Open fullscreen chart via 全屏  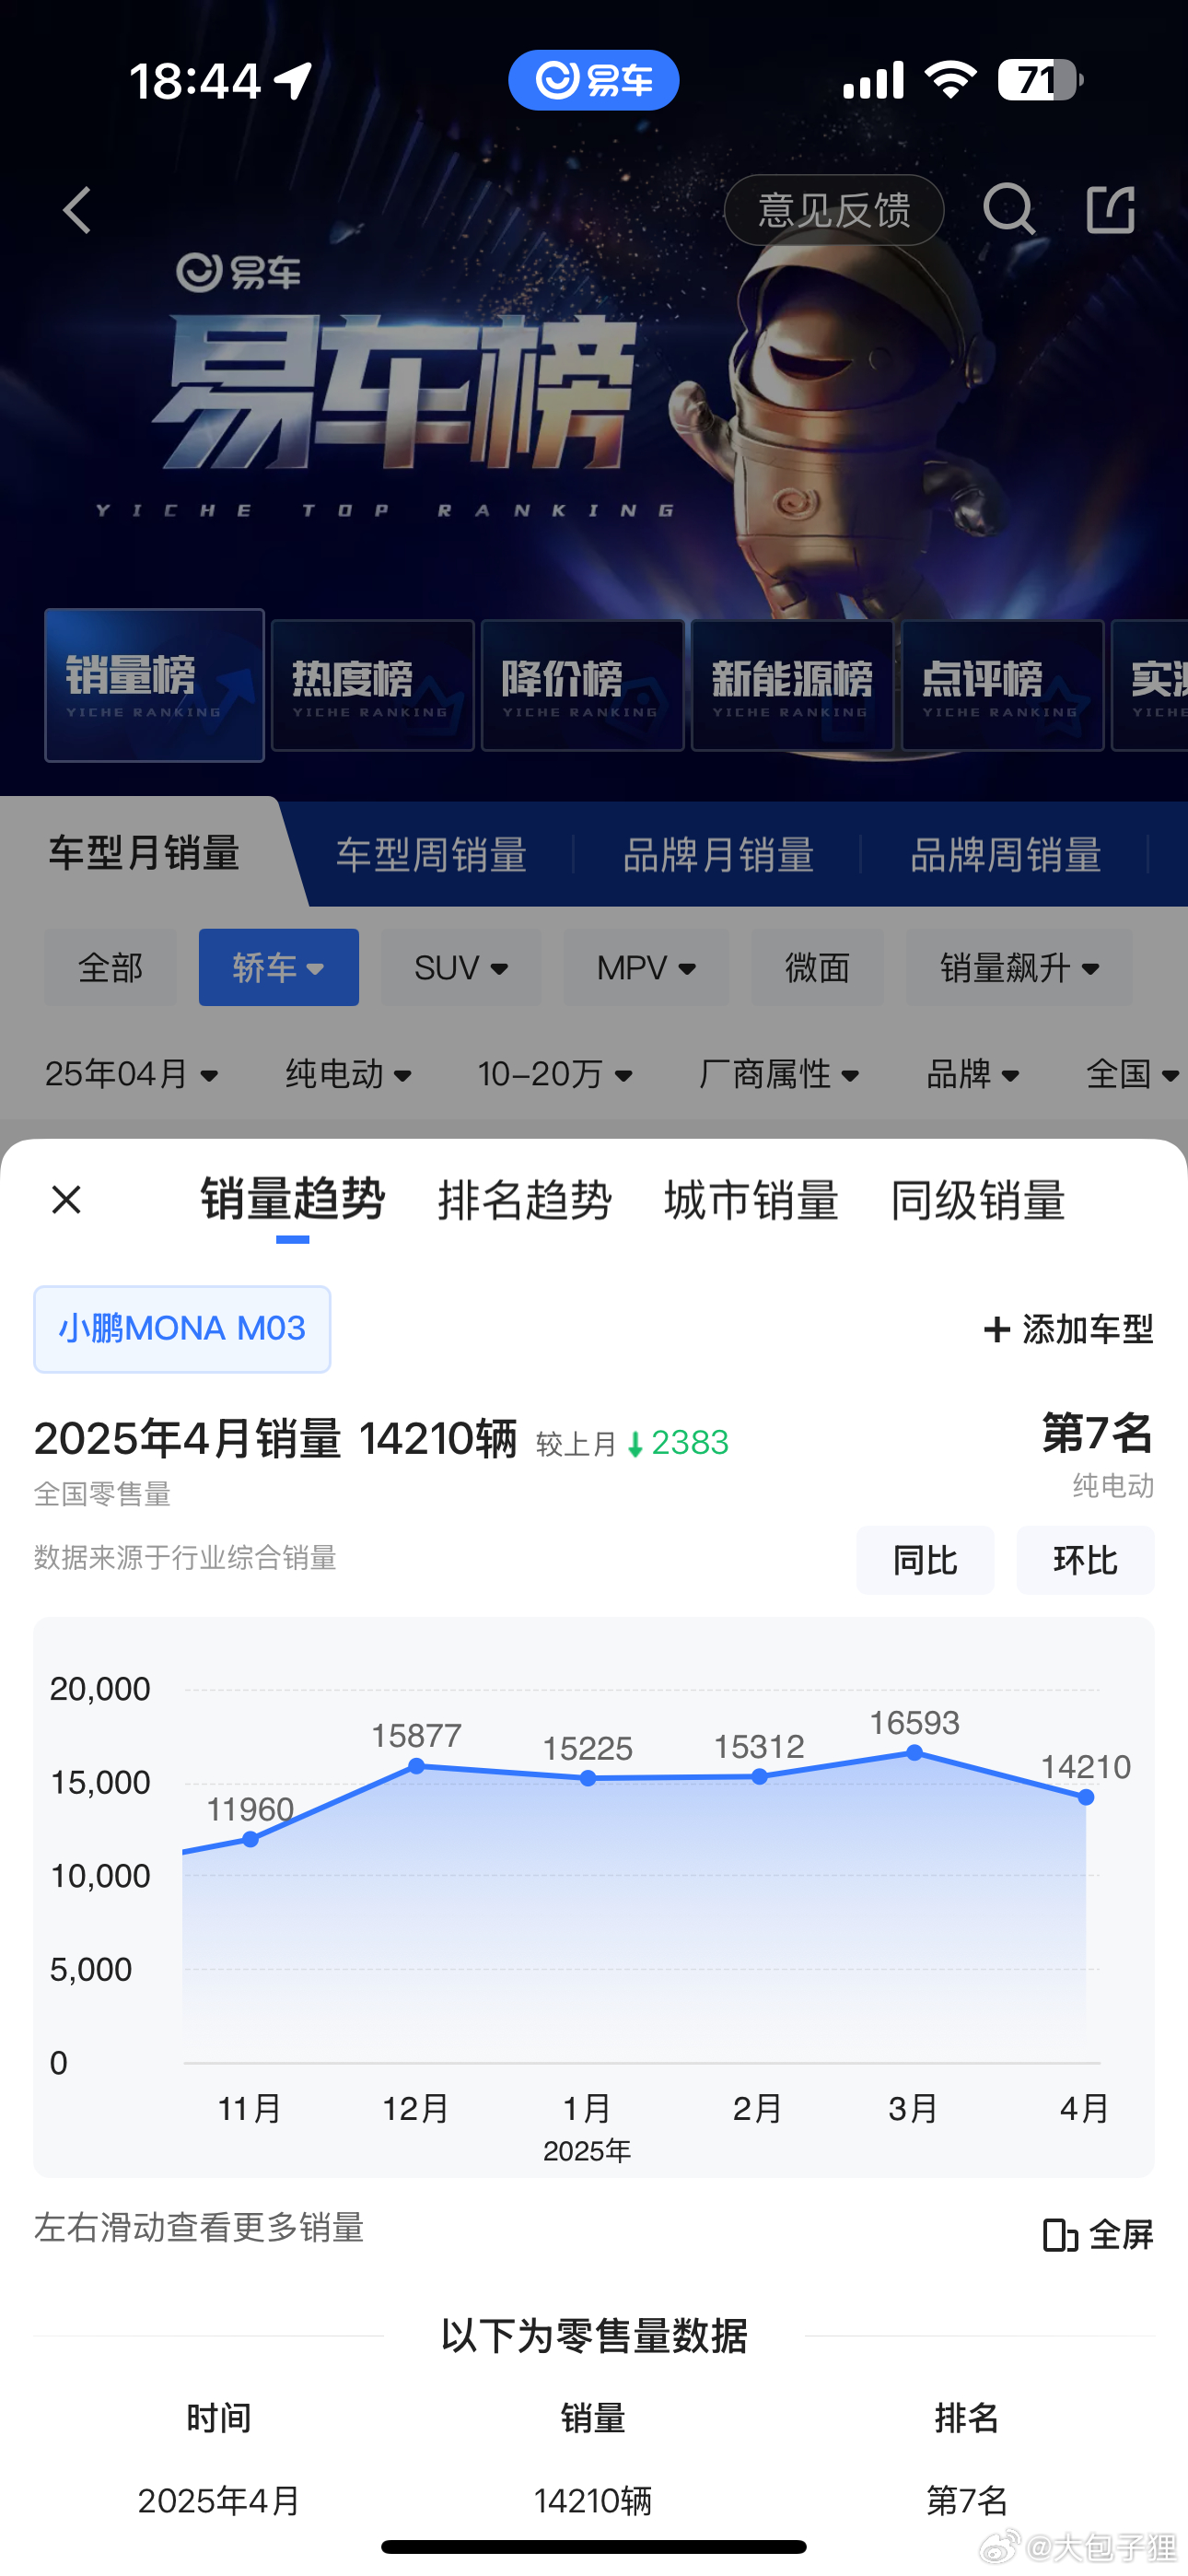pos(1098,2234)
